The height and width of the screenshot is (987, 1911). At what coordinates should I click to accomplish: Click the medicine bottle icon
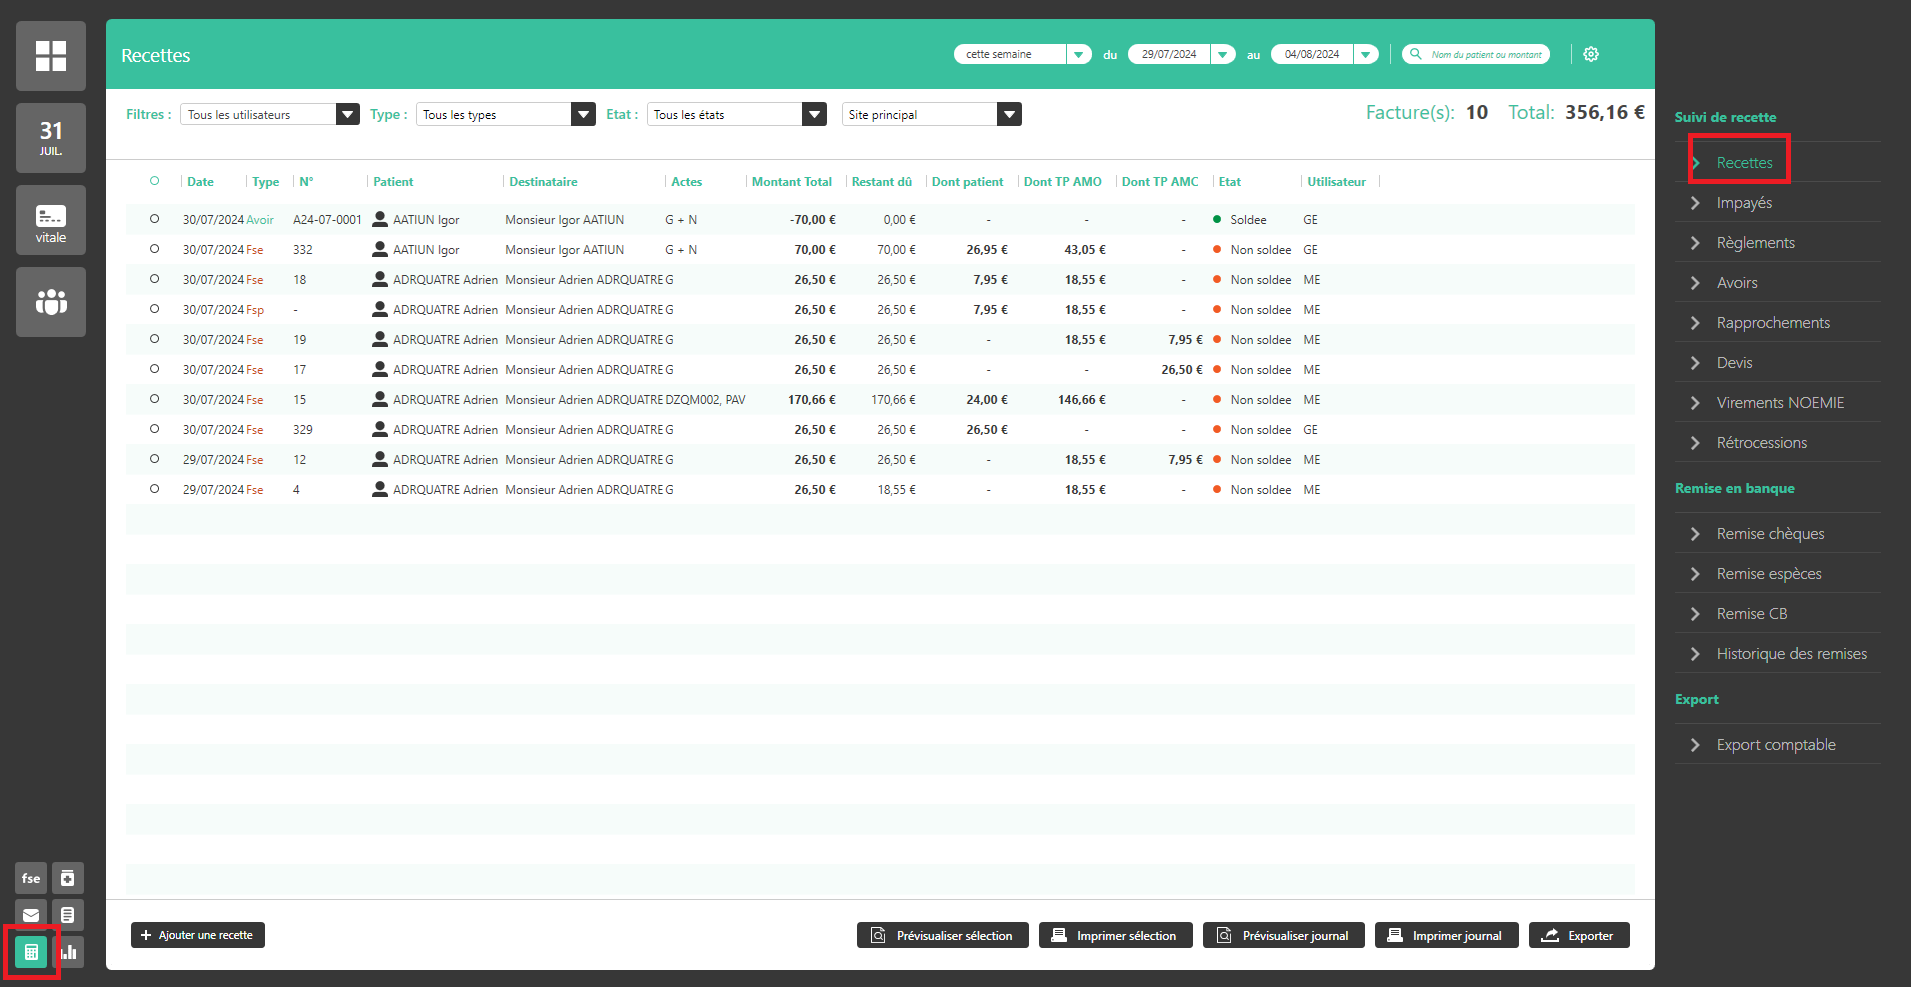point(68,878)
